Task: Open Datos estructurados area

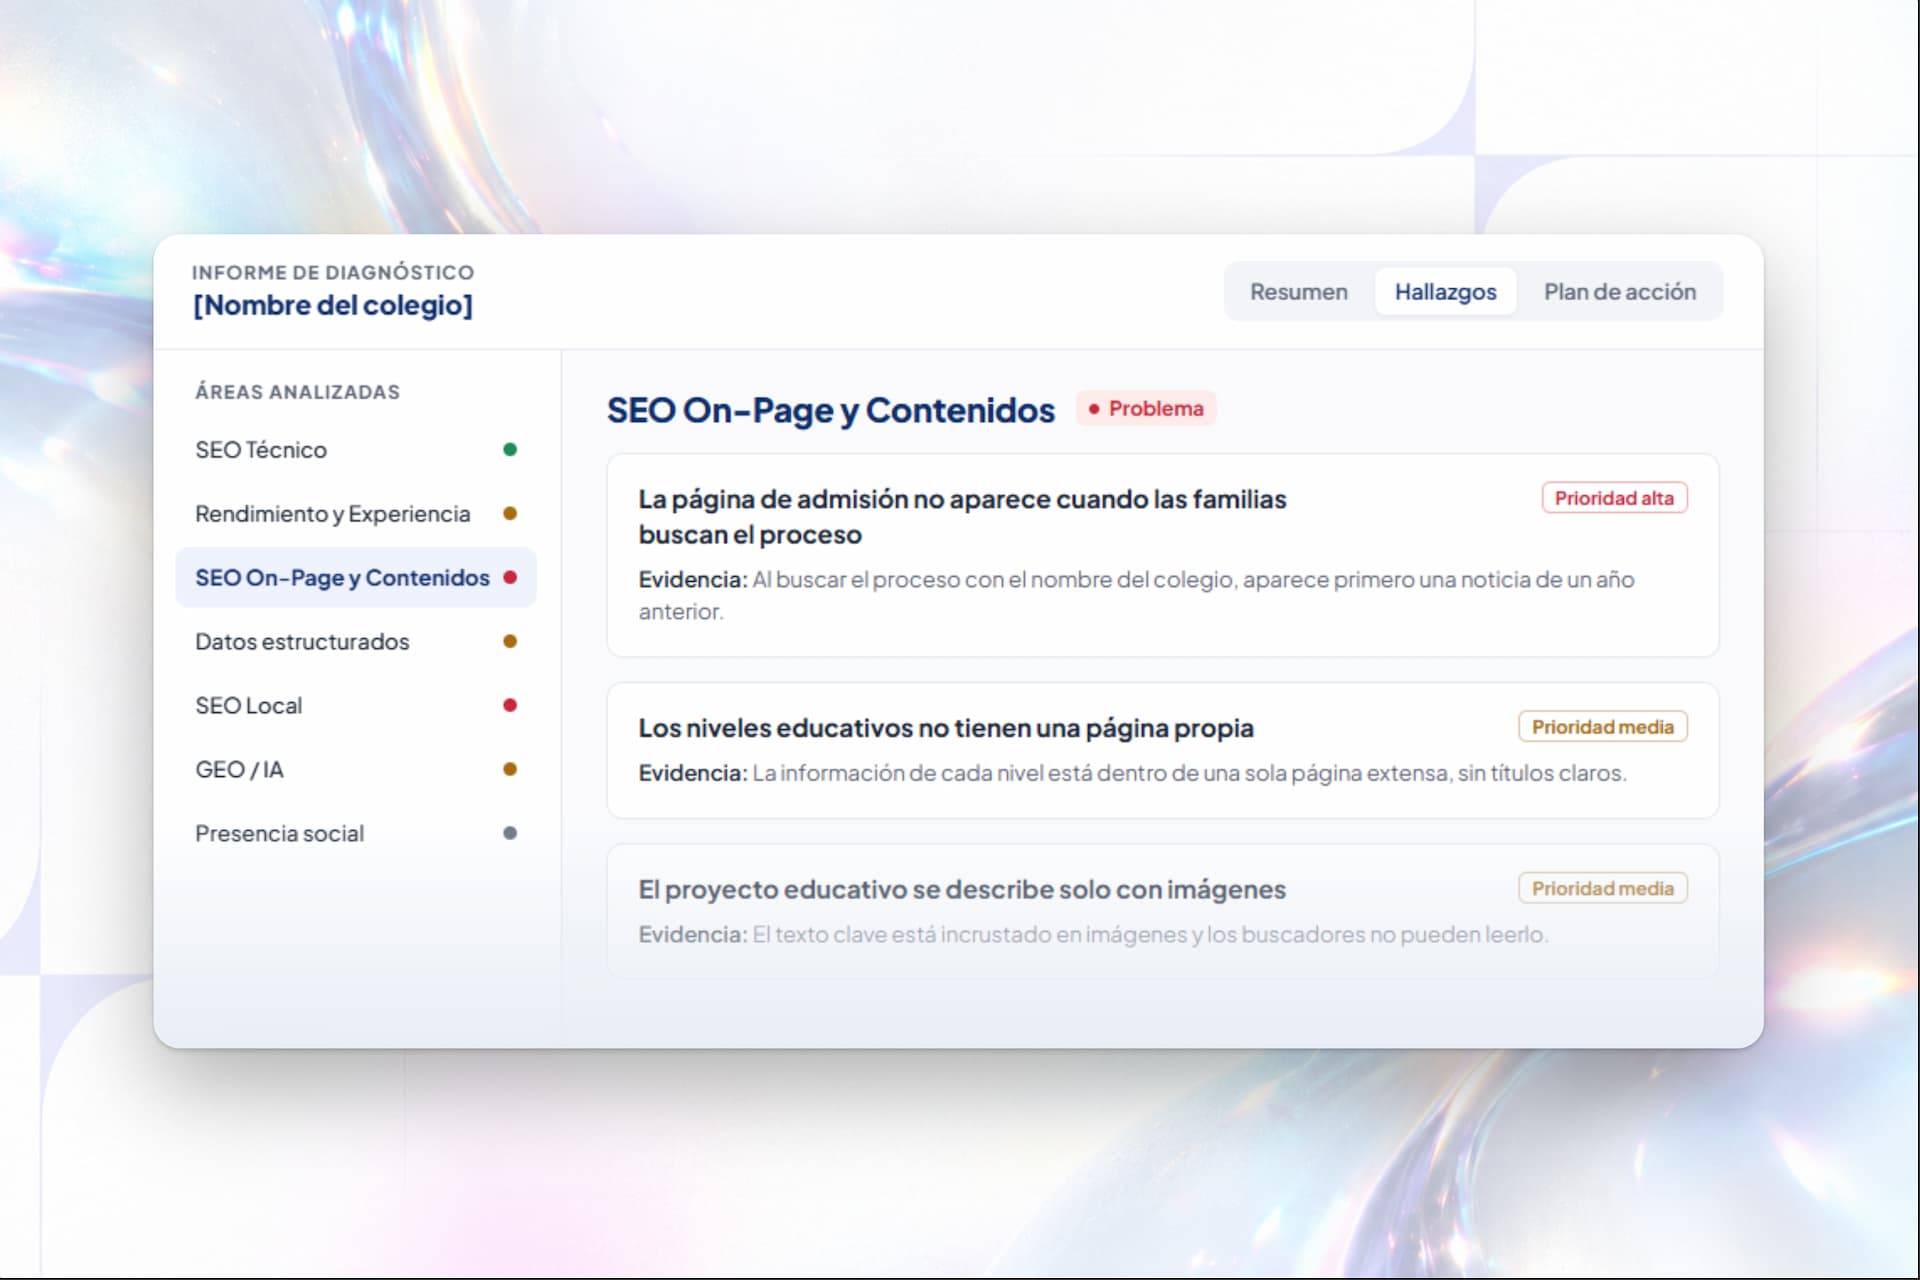Action: point(355,642)
